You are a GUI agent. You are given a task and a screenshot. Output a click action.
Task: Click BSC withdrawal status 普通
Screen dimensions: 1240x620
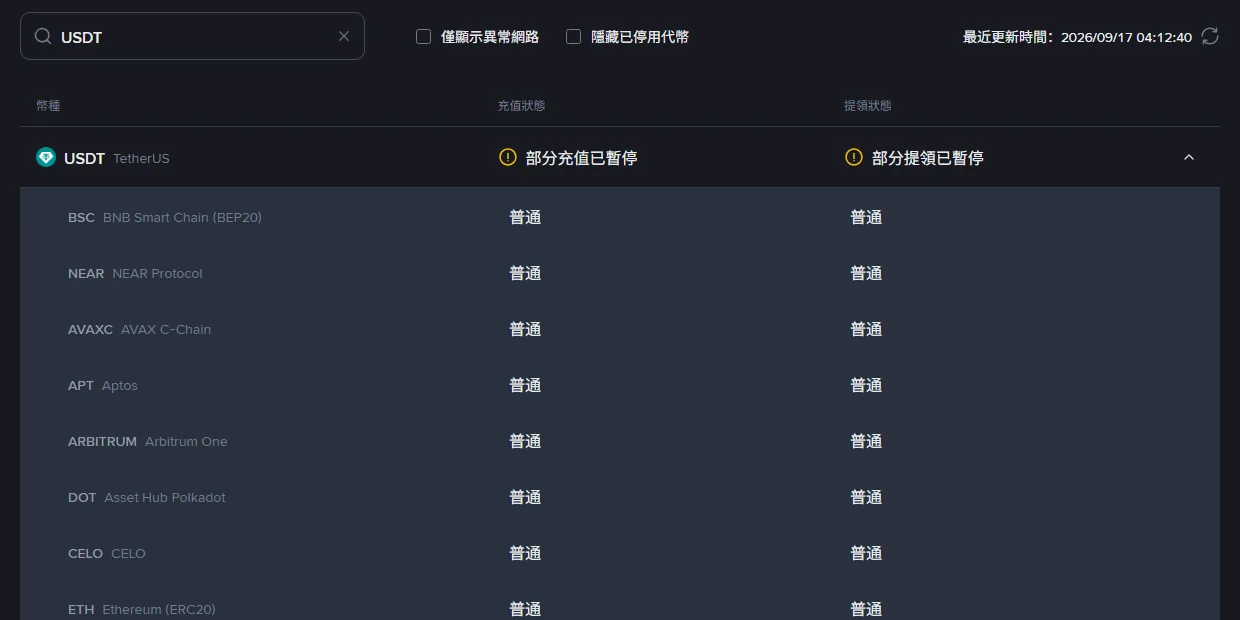coord(866,217)
